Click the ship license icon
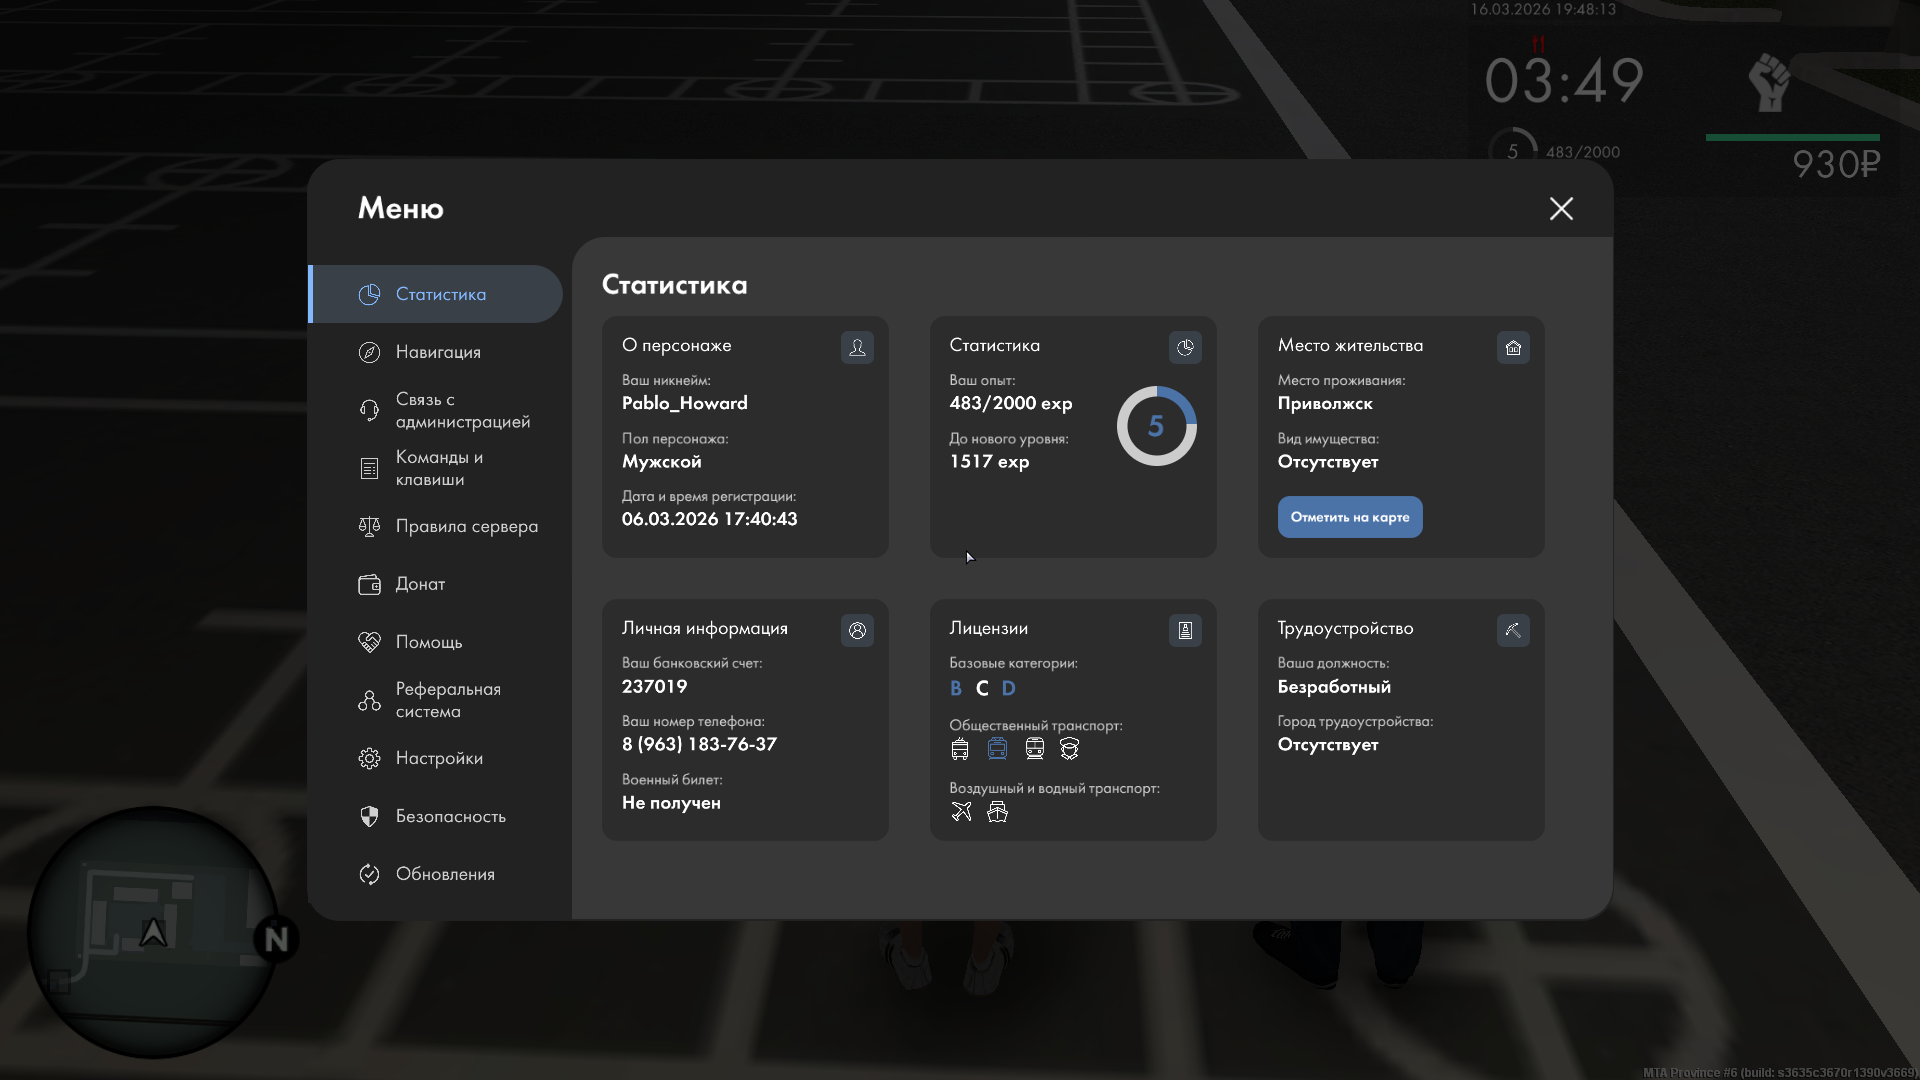The width and height of the screenshot is (1920, 1080). (x=997, y=811)
